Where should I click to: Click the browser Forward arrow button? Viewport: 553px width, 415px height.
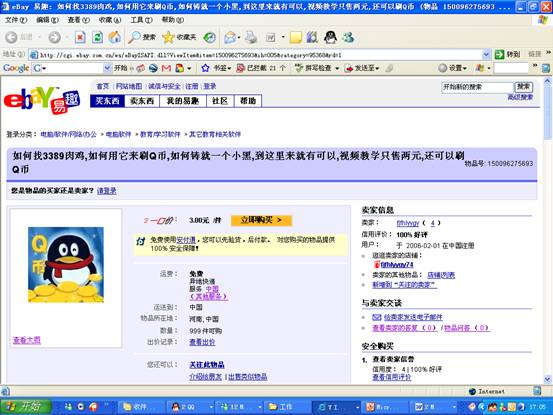coord(54,37)
